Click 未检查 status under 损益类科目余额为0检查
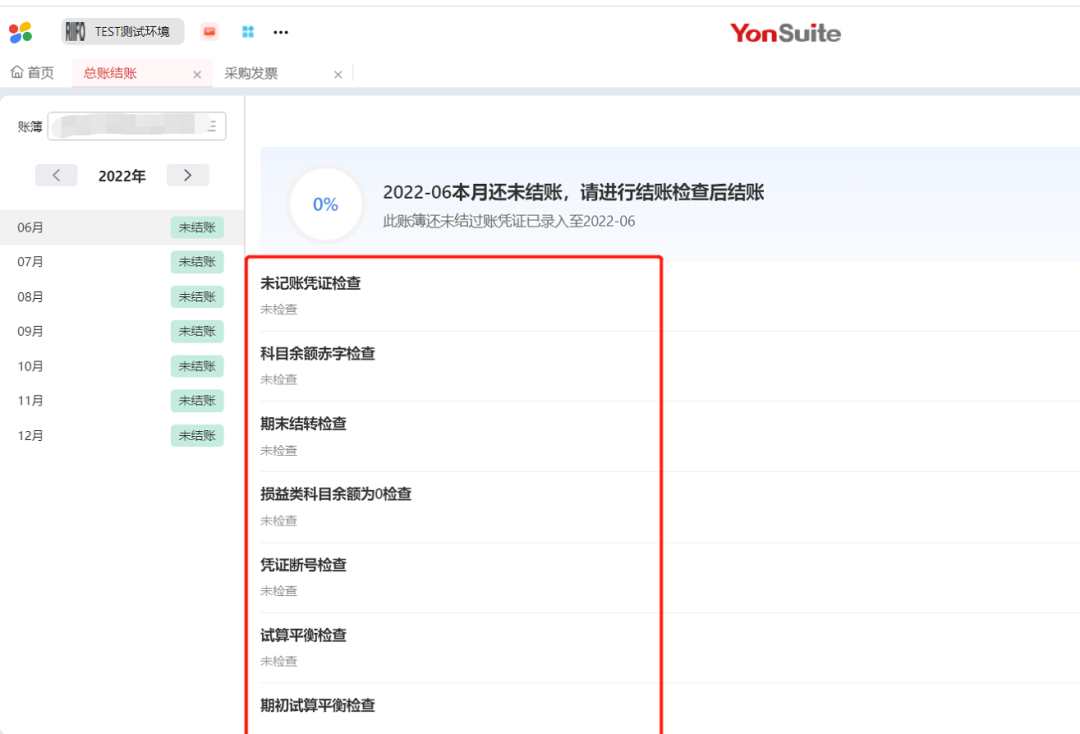 click(279, 521)
